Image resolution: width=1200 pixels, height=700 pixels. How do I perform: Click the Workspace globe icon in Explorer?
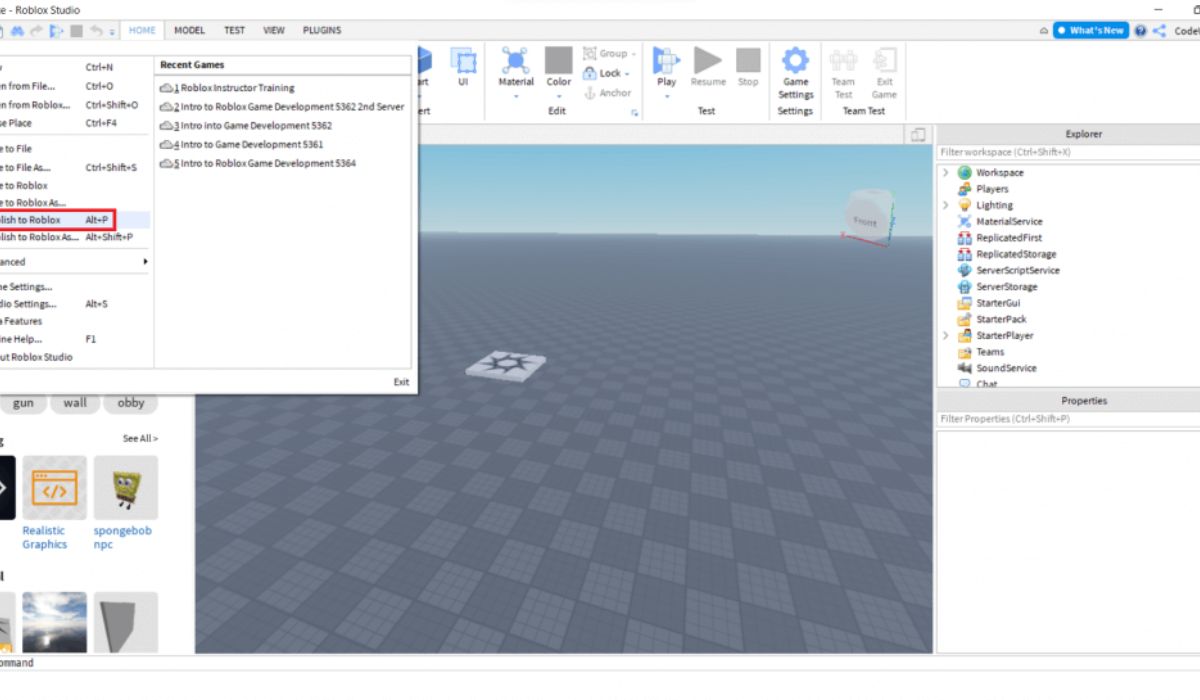pyautogui.click(x=965, y=173)
